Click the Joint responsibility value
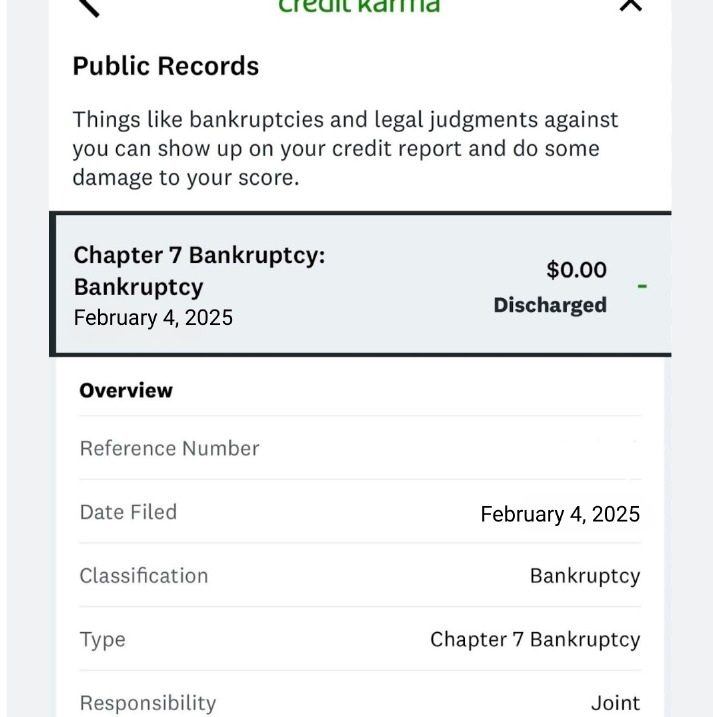The image size is (713, 717). (x=615, y=703)
